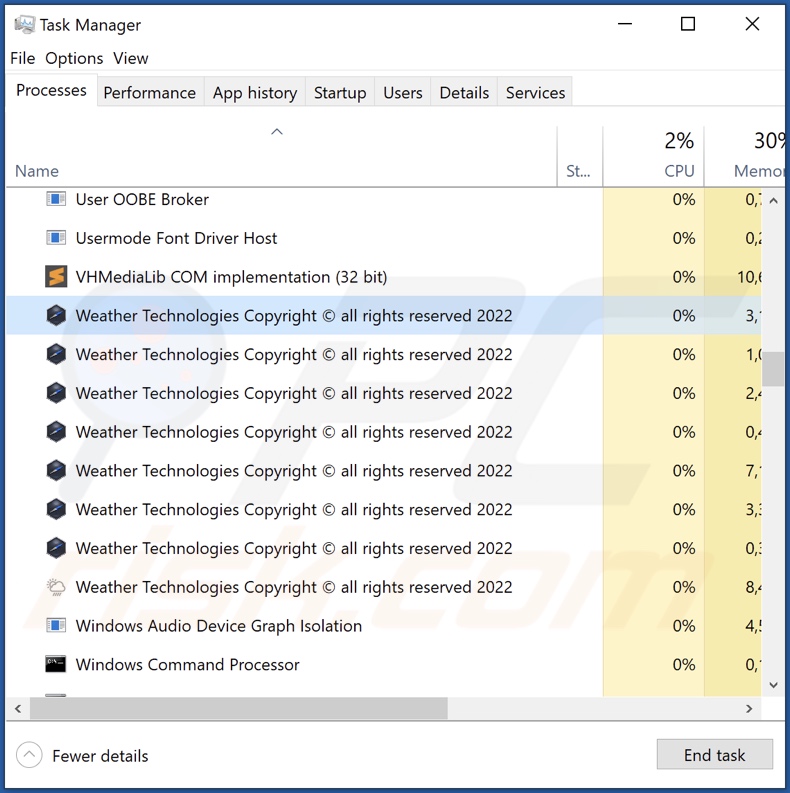Open the File menu
This screenshot has height=793, width=790.
23,58
